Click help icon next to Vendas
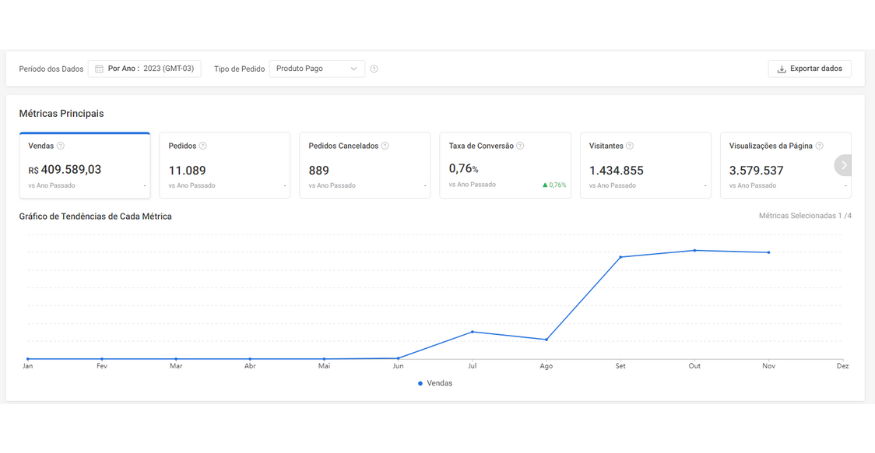 [x=61, y=146]
